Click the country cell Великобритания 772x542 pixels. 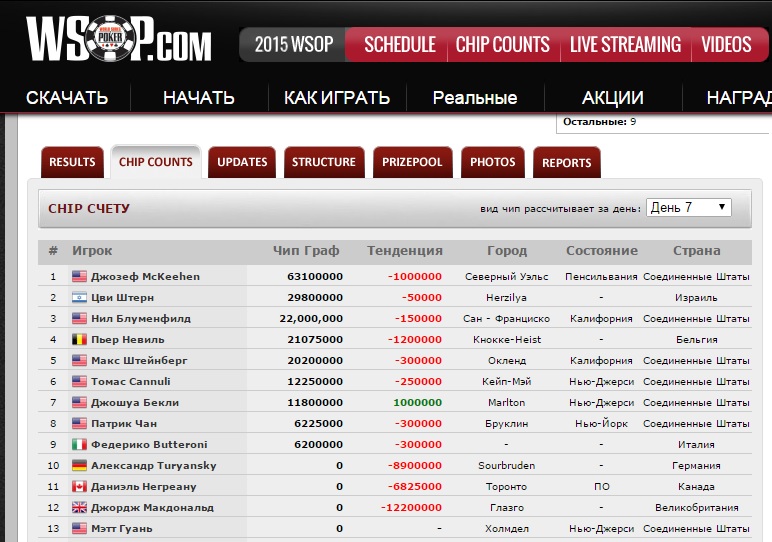(x=697, y=508)
